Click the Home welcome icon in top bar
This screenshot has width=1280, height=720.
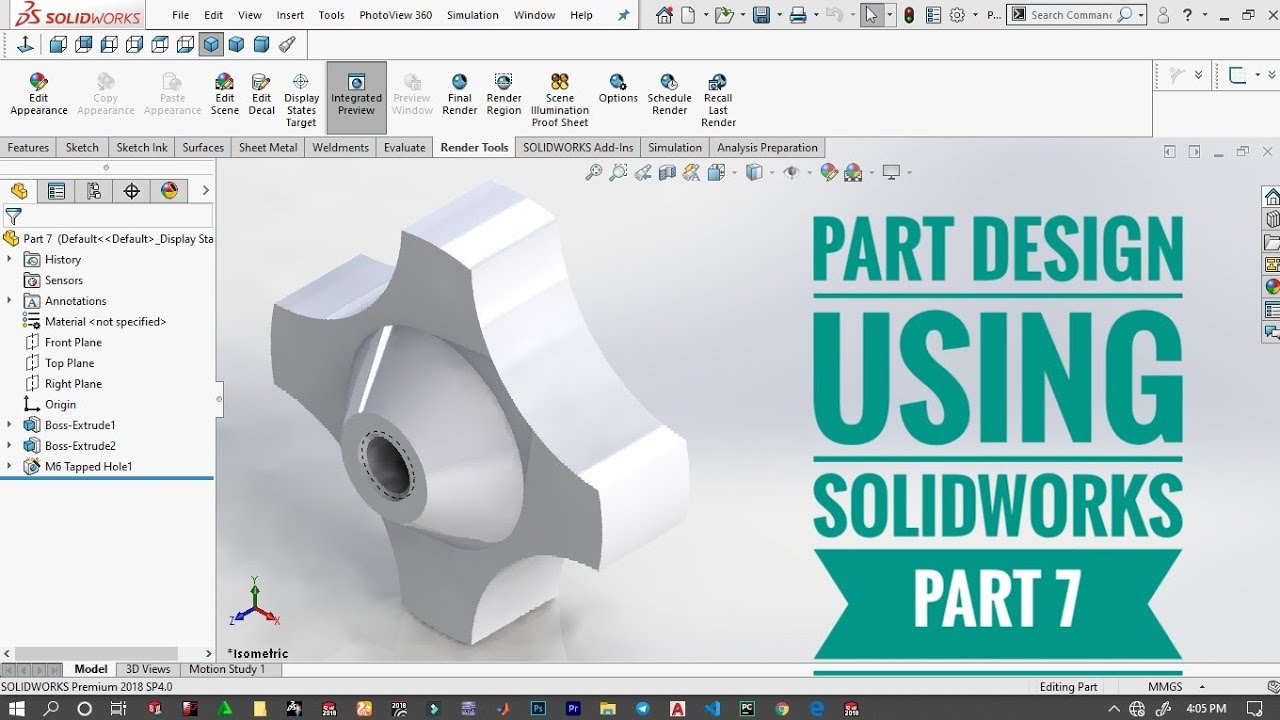665,15
